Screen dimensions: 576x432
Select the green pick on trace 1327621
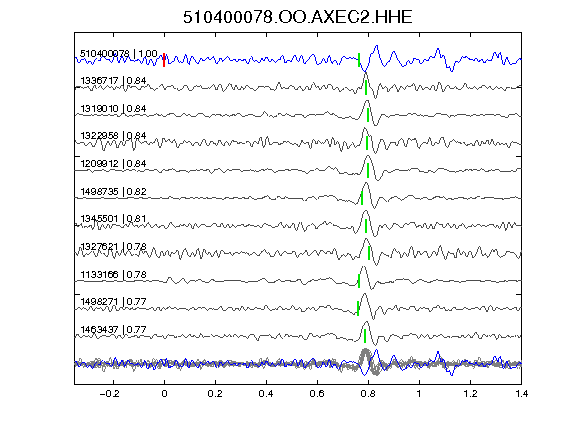point(369,253)
